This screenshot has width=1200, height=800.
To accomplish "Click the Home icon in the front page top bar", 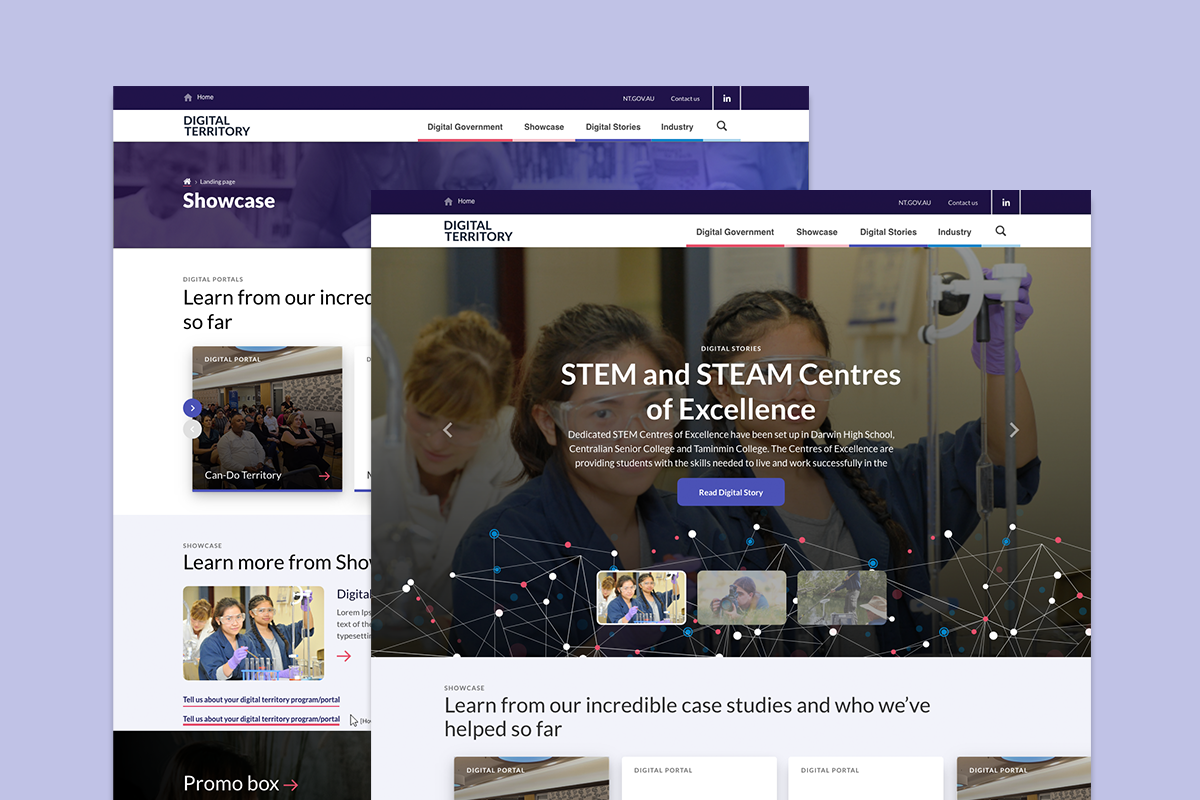I will click(450, 202).
